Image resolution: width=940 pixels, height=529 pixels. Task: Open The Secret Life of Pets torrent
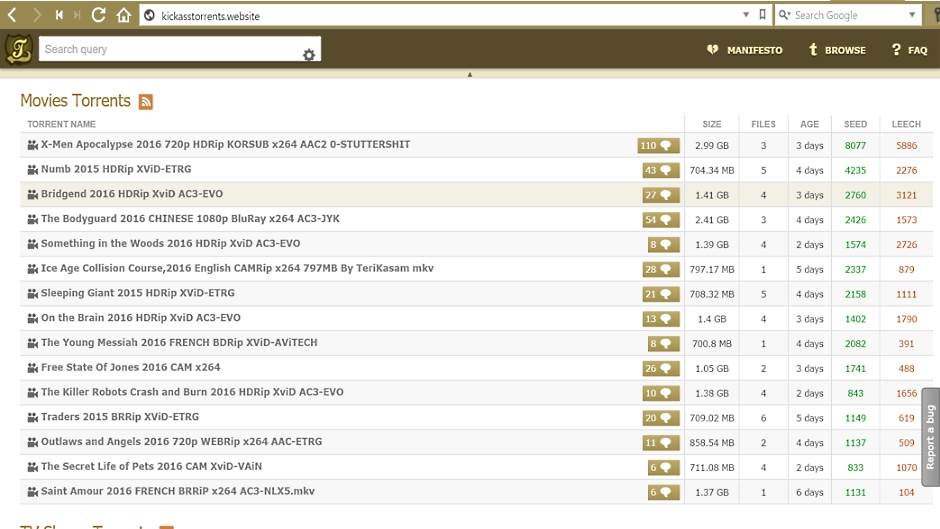click(151, 467)
